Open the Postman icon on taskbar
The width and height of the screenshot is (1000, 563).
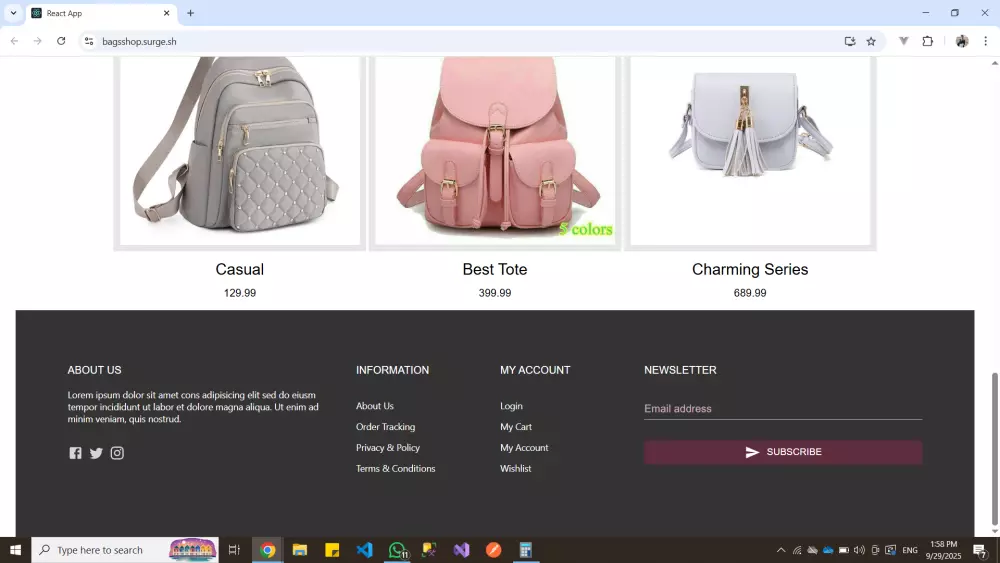pos(494,550)
